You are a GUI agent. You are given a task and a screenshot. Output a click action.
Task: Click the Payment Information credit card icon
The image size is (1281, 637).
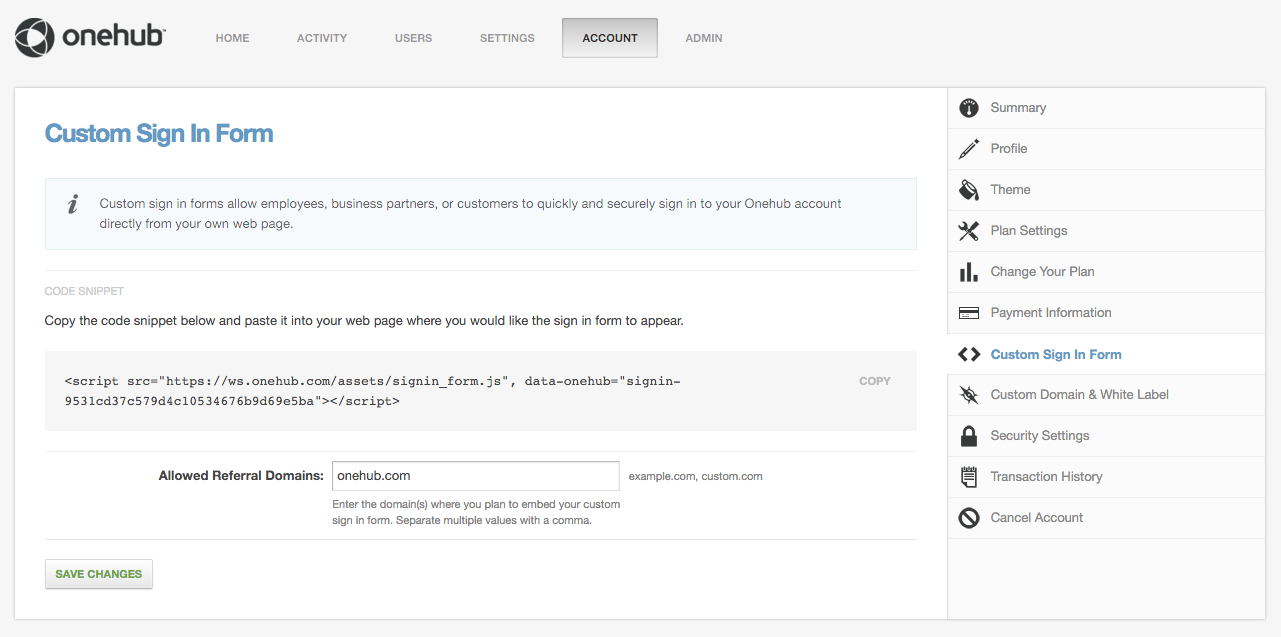tap(968, 313)
